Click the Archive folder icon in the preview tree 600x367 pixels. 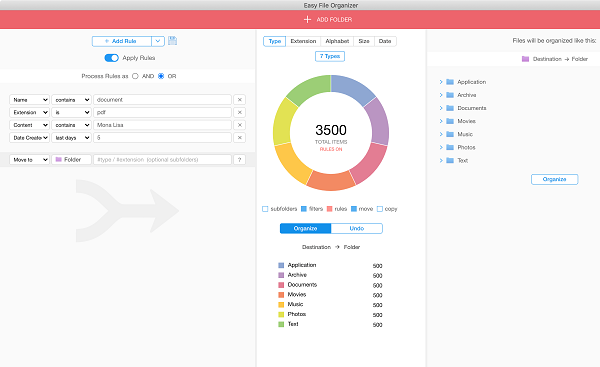point(450,95)
